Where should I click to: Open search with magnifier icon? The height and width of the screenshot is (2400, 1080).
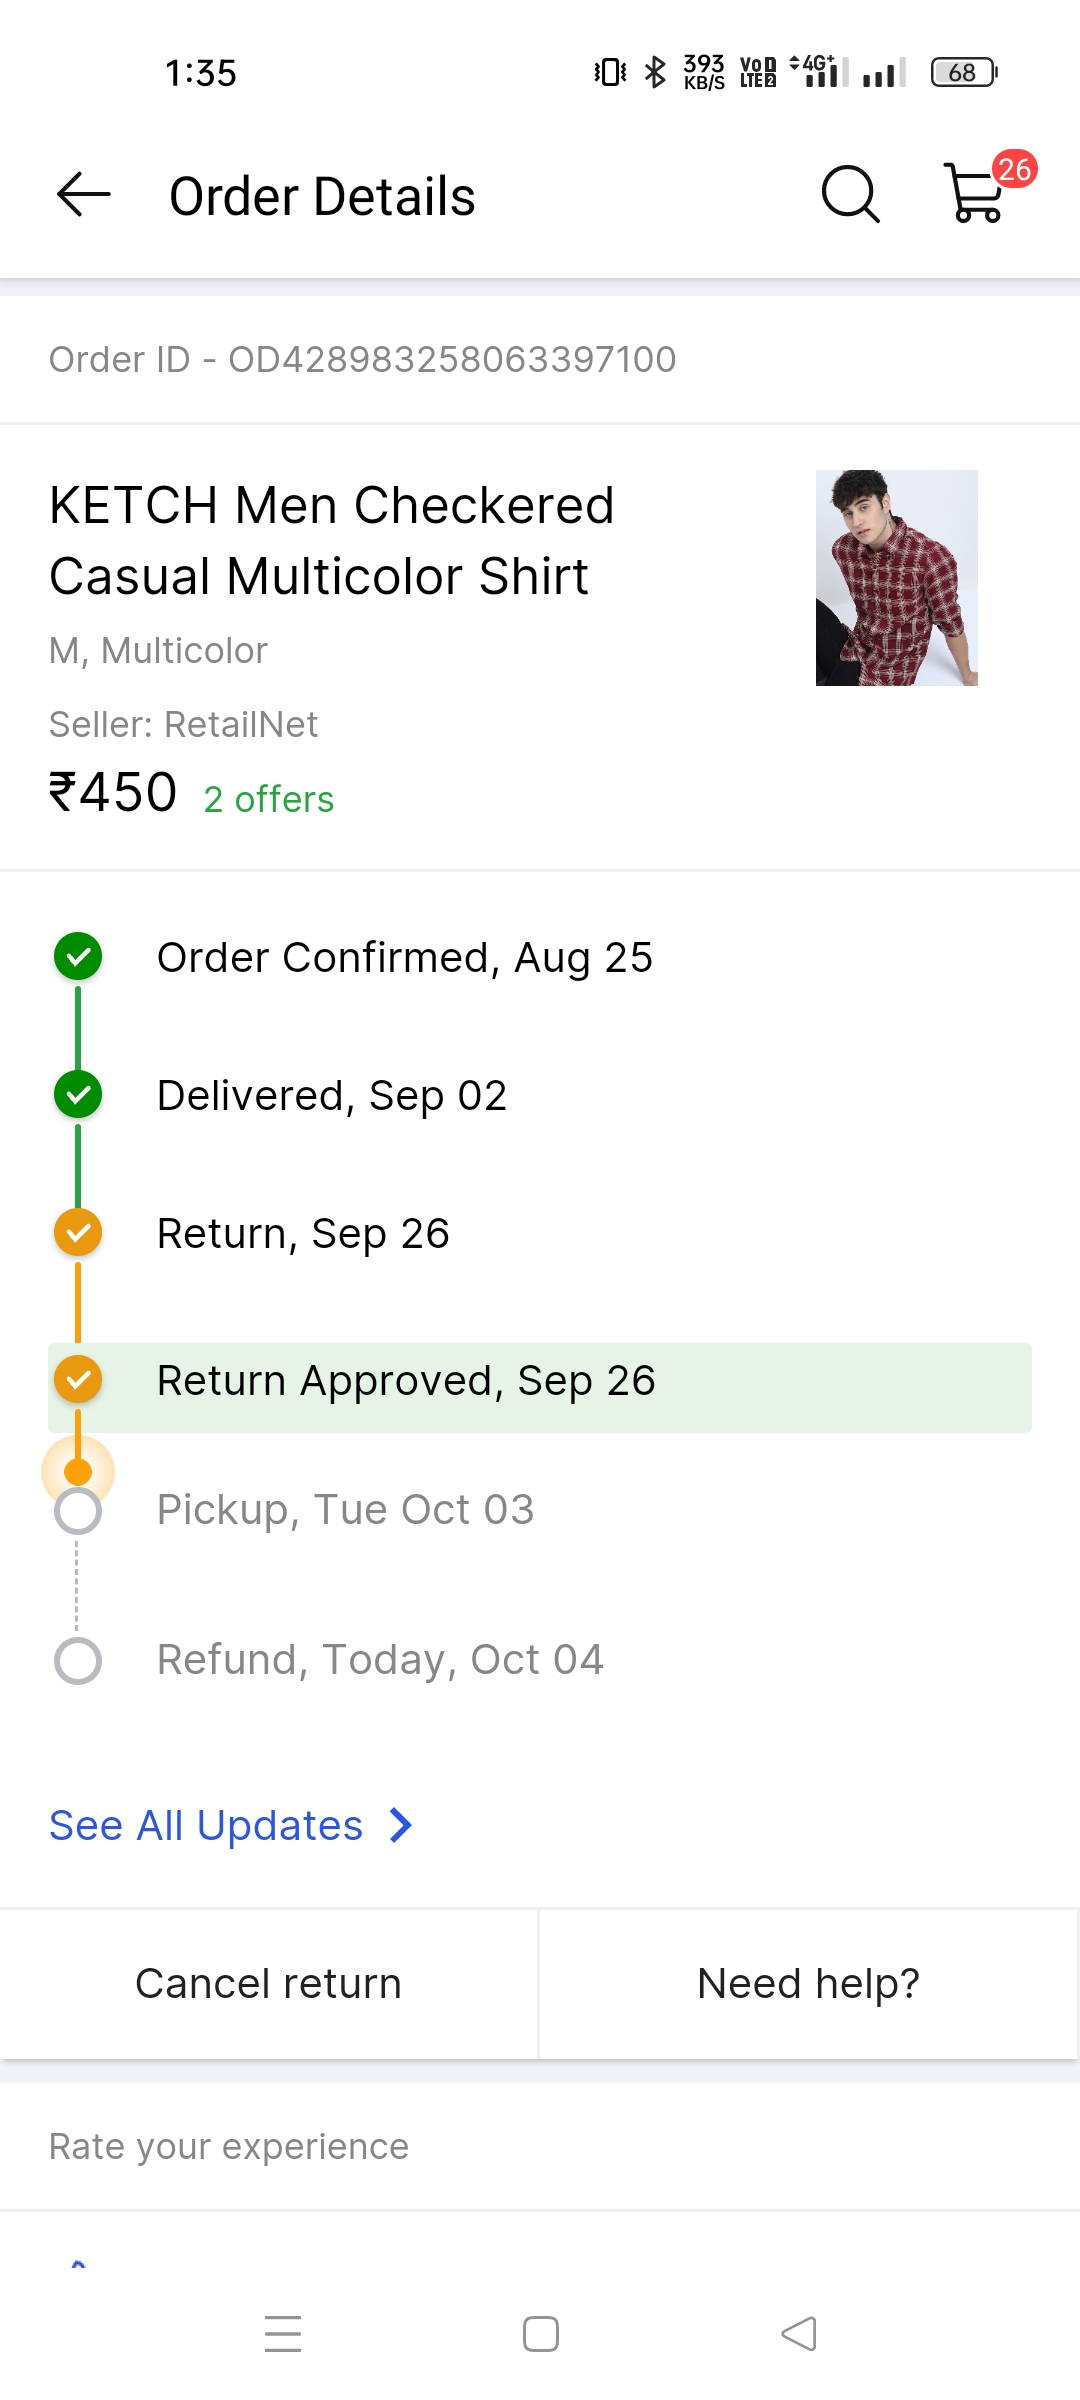click(x=850, y=194)
